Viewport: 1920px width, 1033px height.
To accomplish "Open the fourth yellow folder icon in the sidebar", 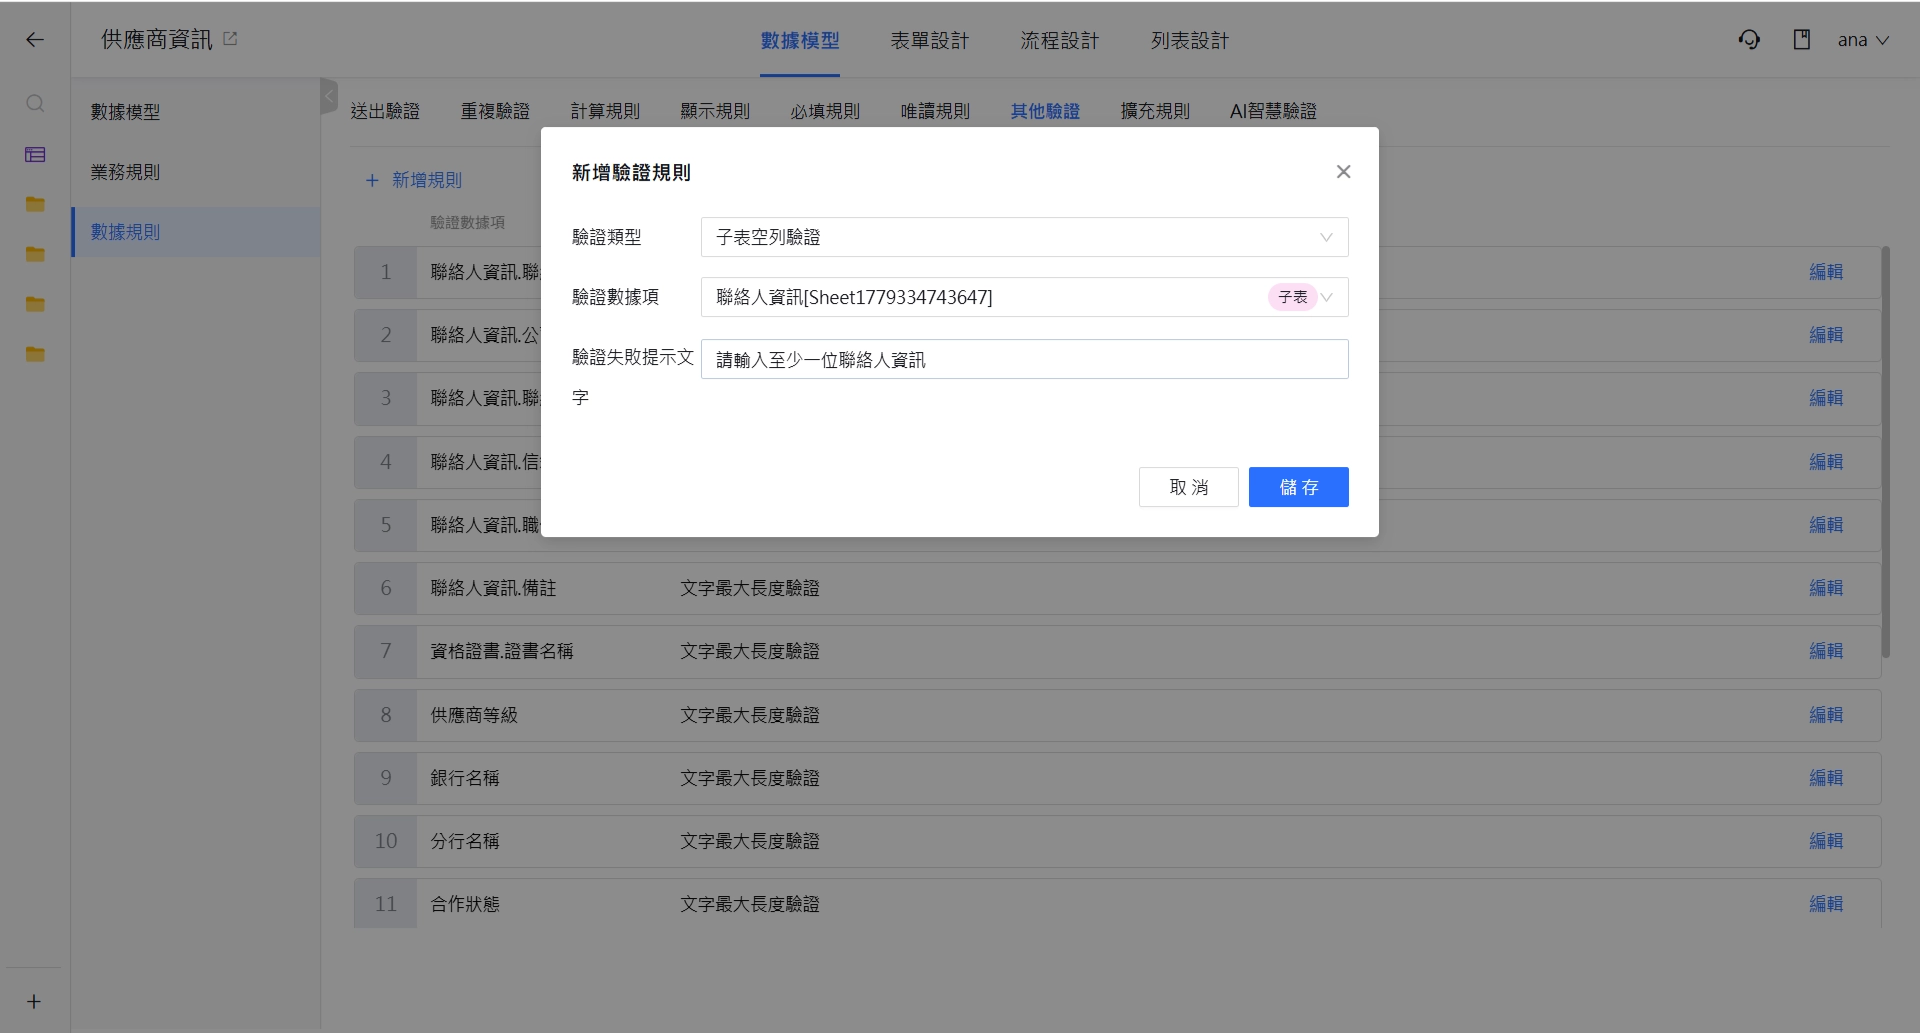I will click(x=35, y=354).
